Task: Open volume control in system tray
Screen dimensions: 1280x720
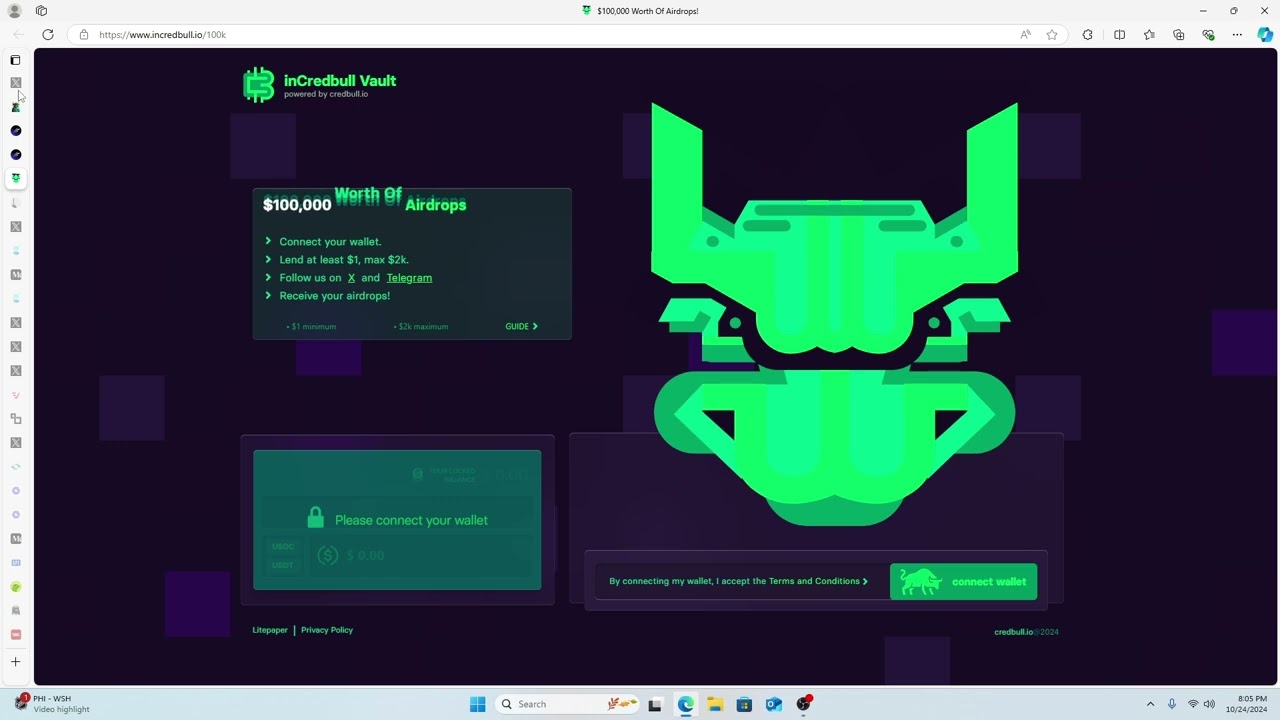Action: (1209, 704)
